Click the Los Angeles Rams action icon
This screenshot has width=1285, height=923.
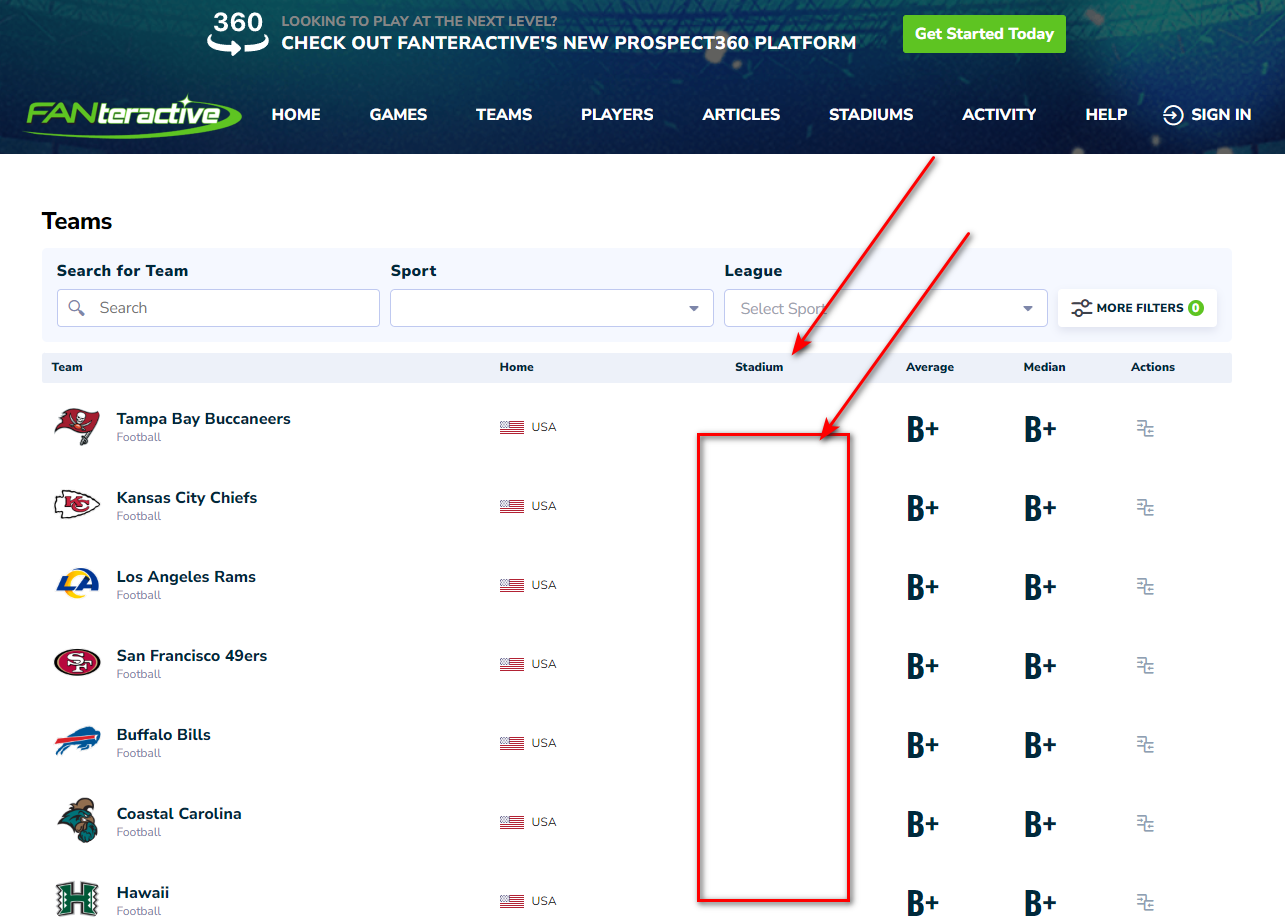click(x=1146, y=586)
